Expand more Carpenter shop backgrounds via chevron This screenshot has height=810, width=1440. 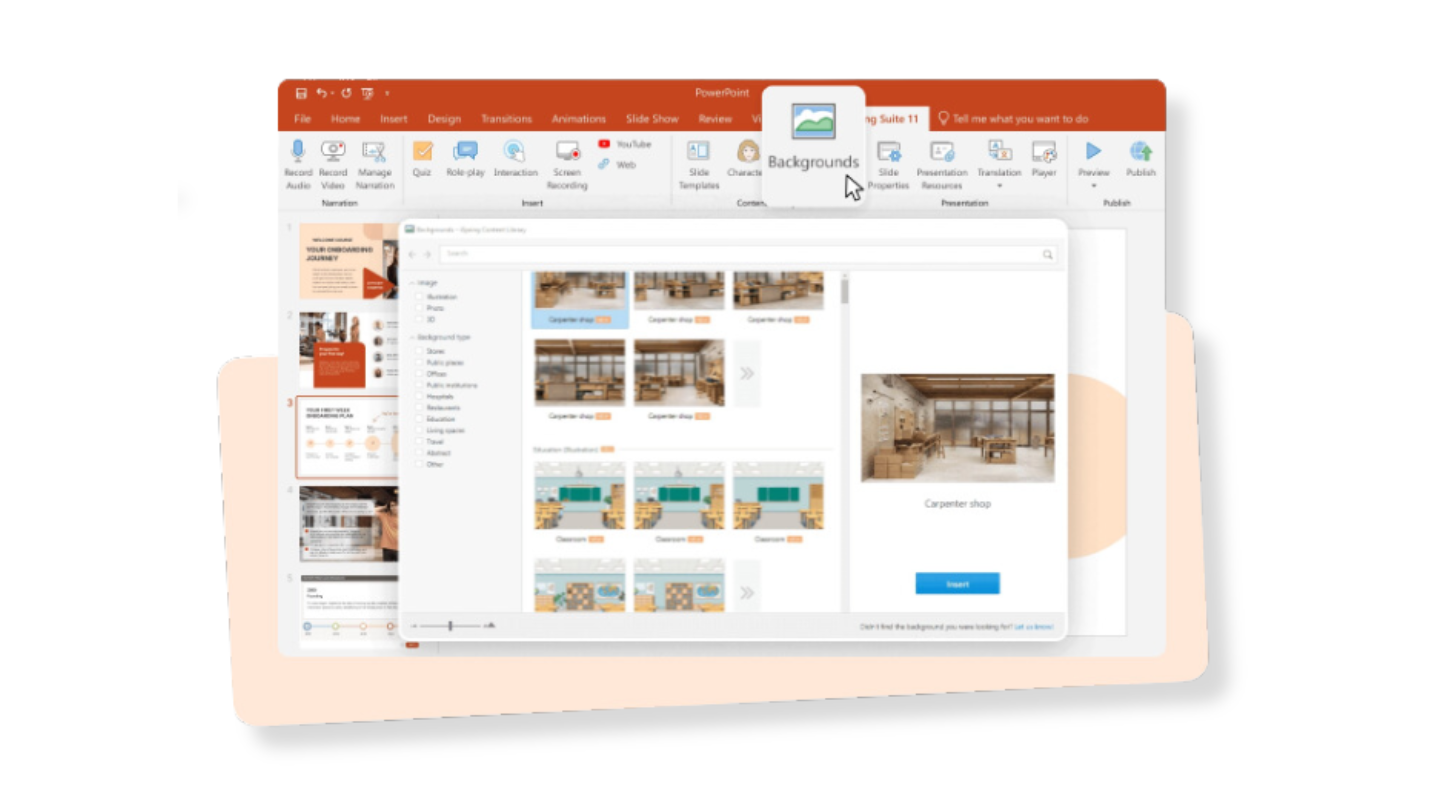click(x=745, y=373)
